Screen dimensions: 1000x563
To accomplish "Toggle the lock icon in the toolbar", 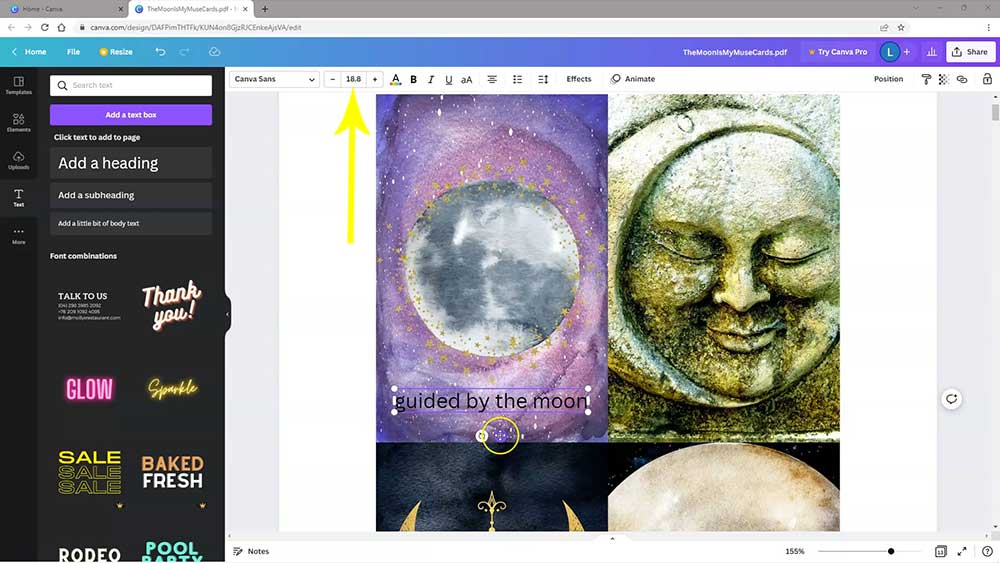I will 987,79.
